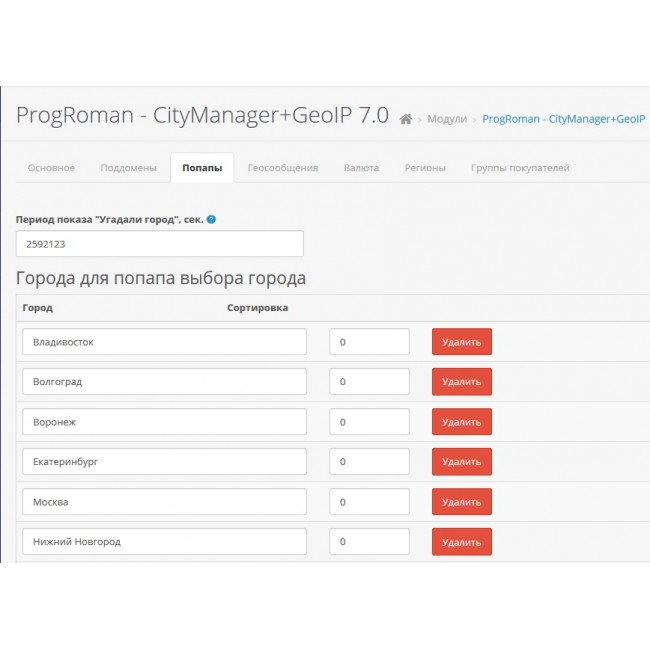650x650 pixels.
Task: Click the help icon beside period label
Action: click(x=211, y=219)
